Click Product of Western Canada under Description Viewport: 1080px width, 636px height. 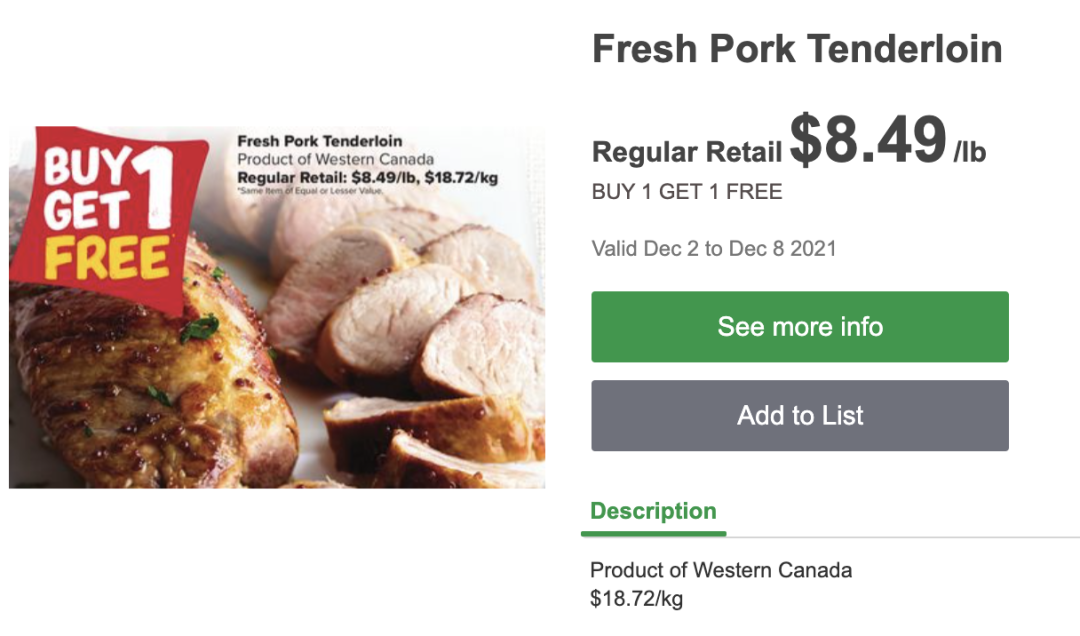tap(721, 571)
